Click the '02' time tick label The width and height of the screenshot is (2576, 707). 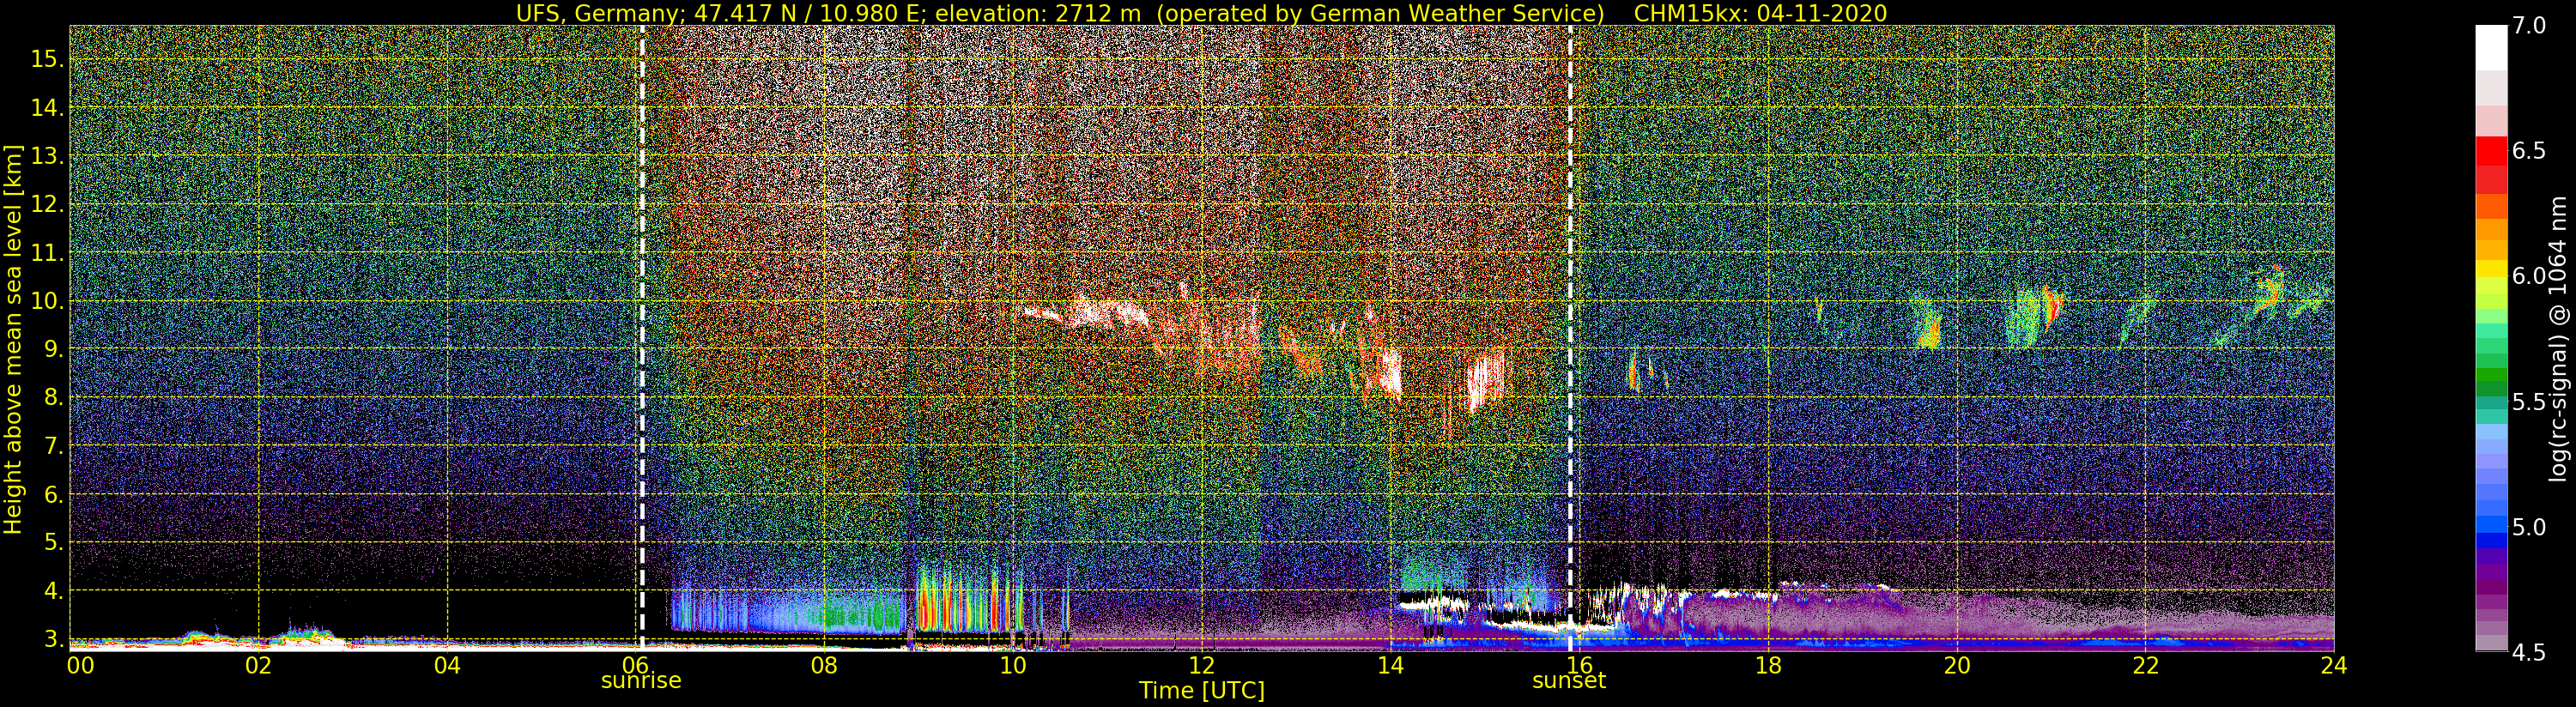tap(259, 665)
